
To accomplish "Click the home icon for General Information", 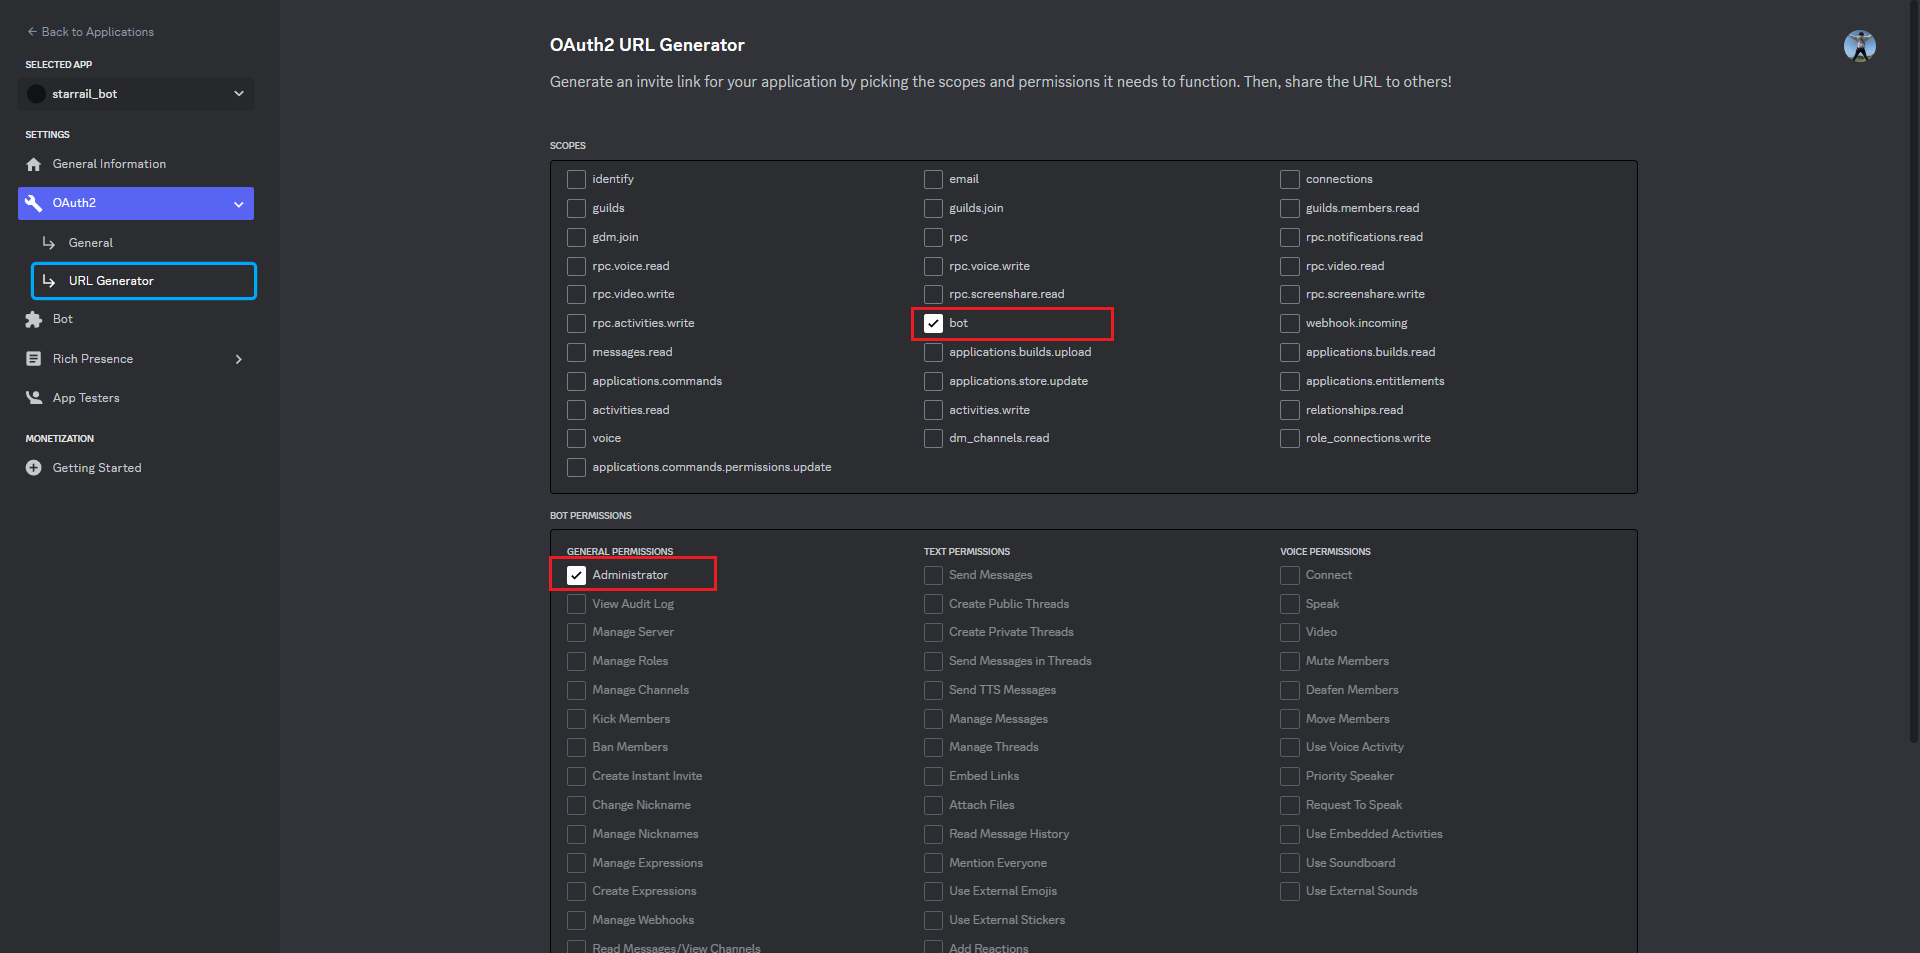I will point(34,164).
